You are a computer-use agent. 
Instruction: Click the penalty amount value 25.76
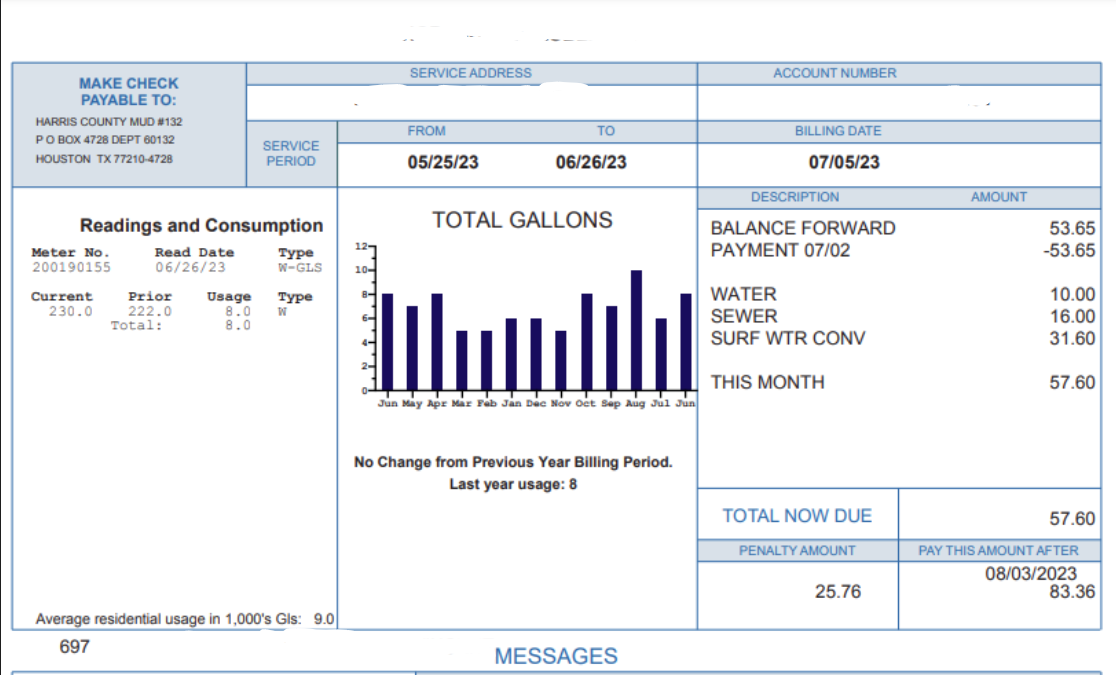837,592
